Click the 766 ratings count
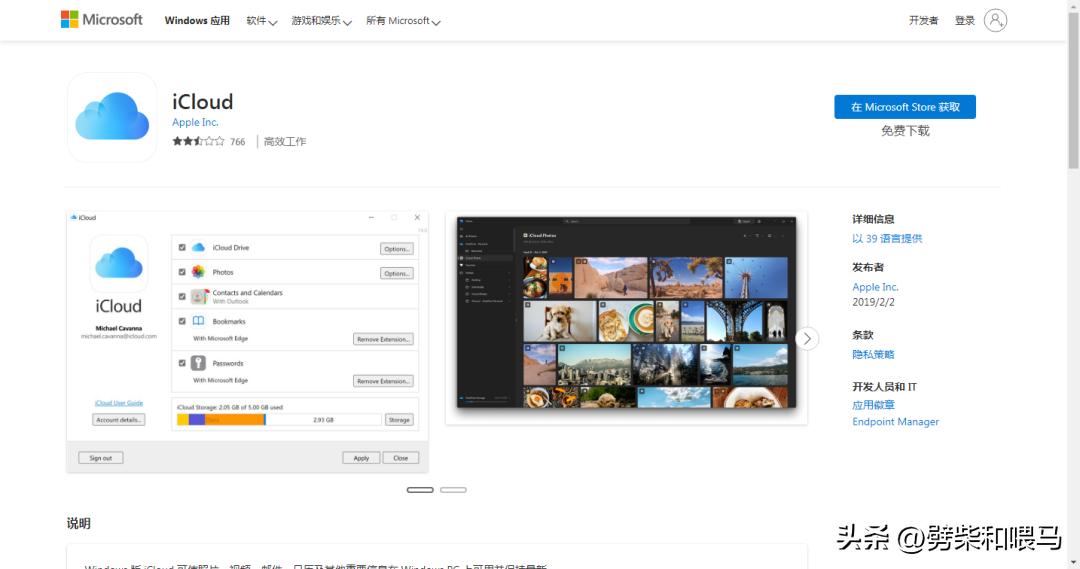1080x569 pixels. point(238,142)
